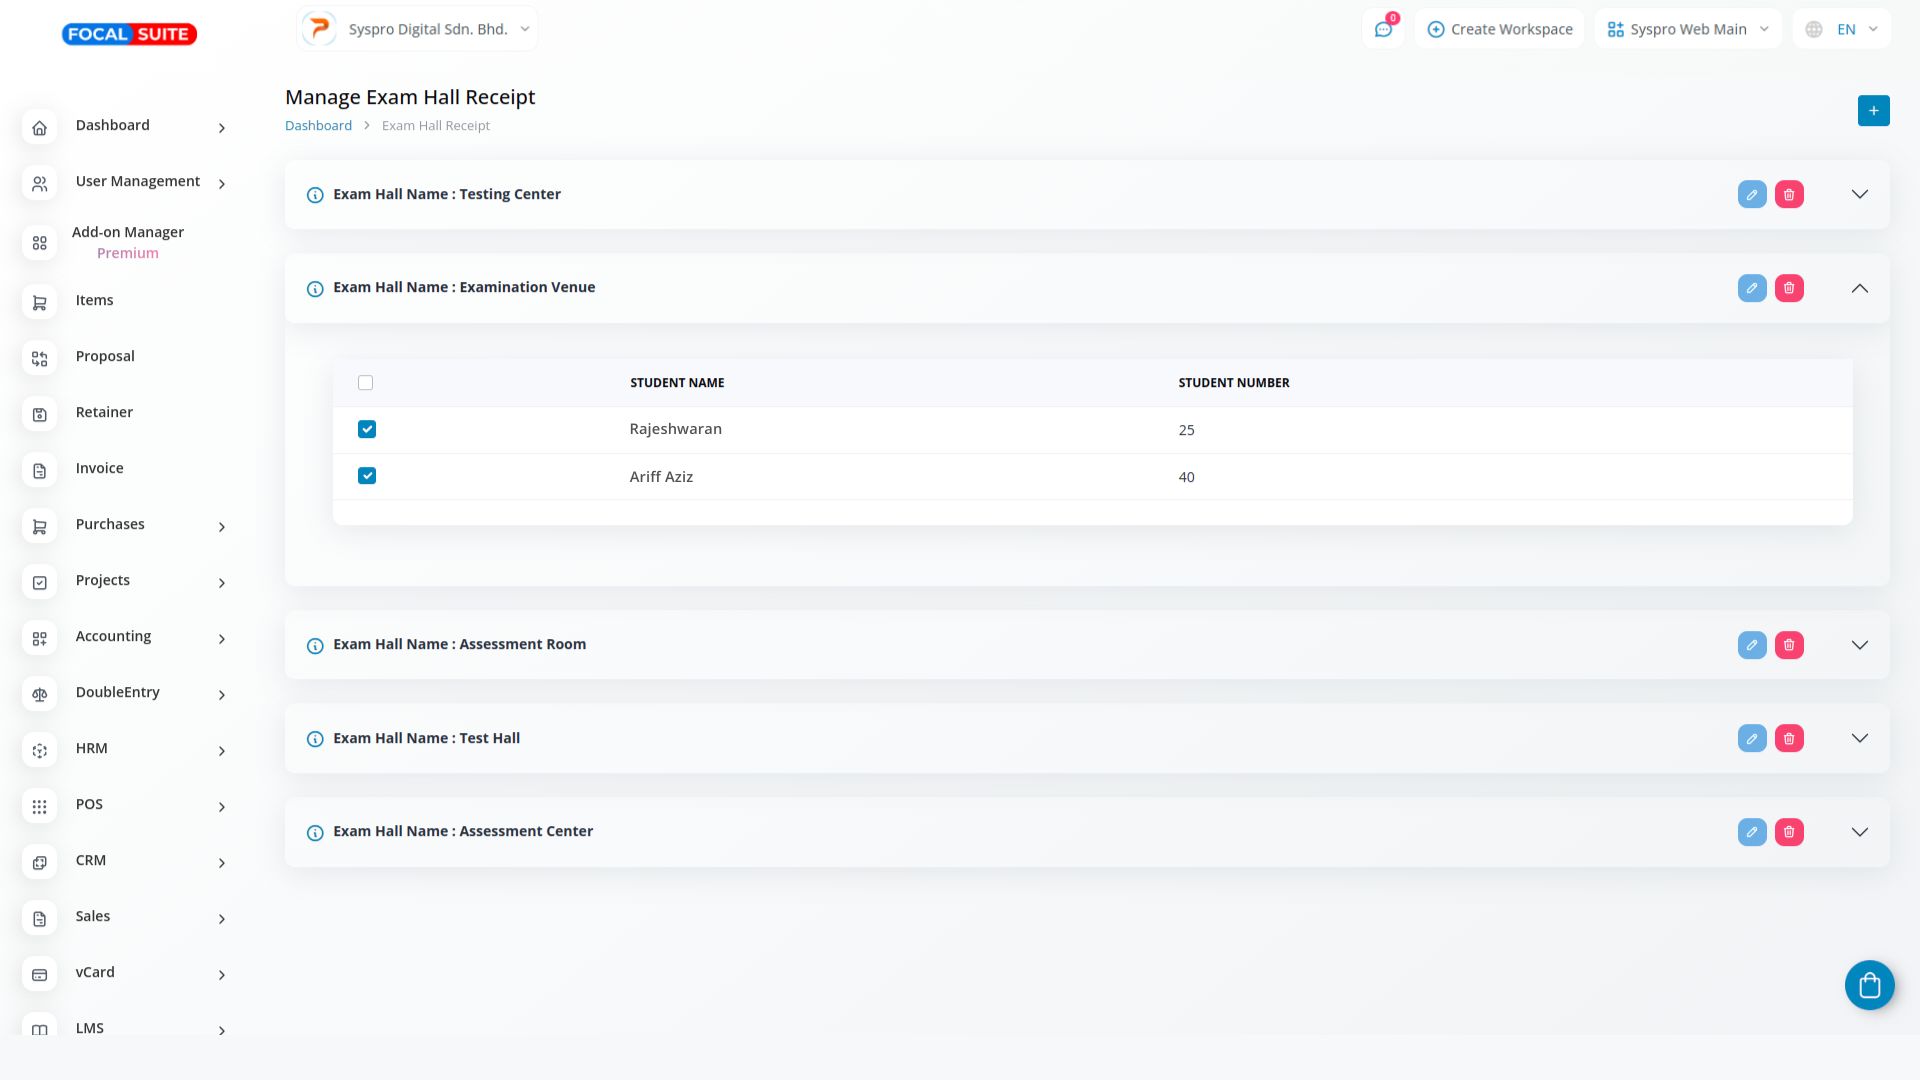Delete the Examination Venue hall receipt

coord(1789,288)
